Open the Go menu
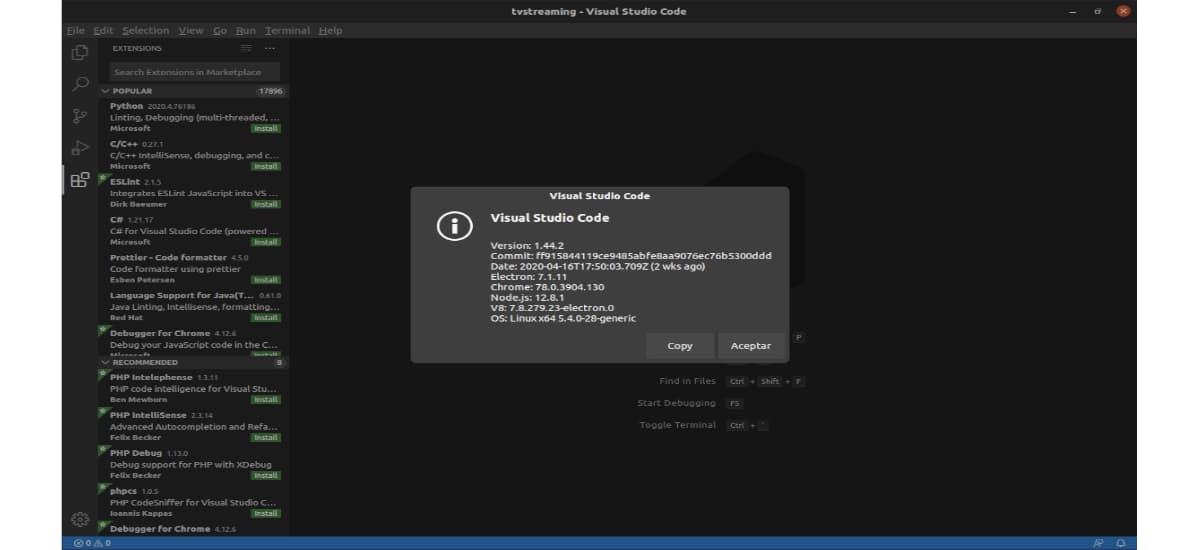The height and width of the screenshot is (550, 1200). coord(220,30)
